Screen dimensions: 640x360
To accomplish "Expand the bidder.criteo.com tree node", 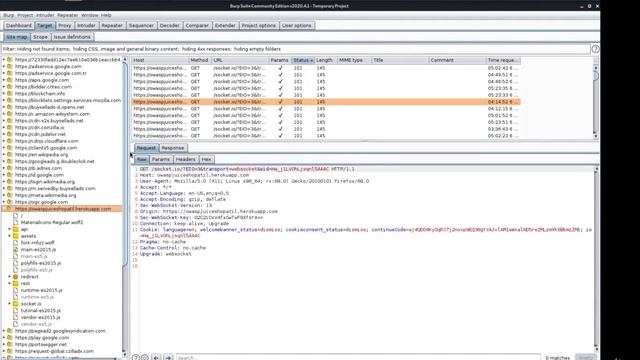I will coord(4,87).
